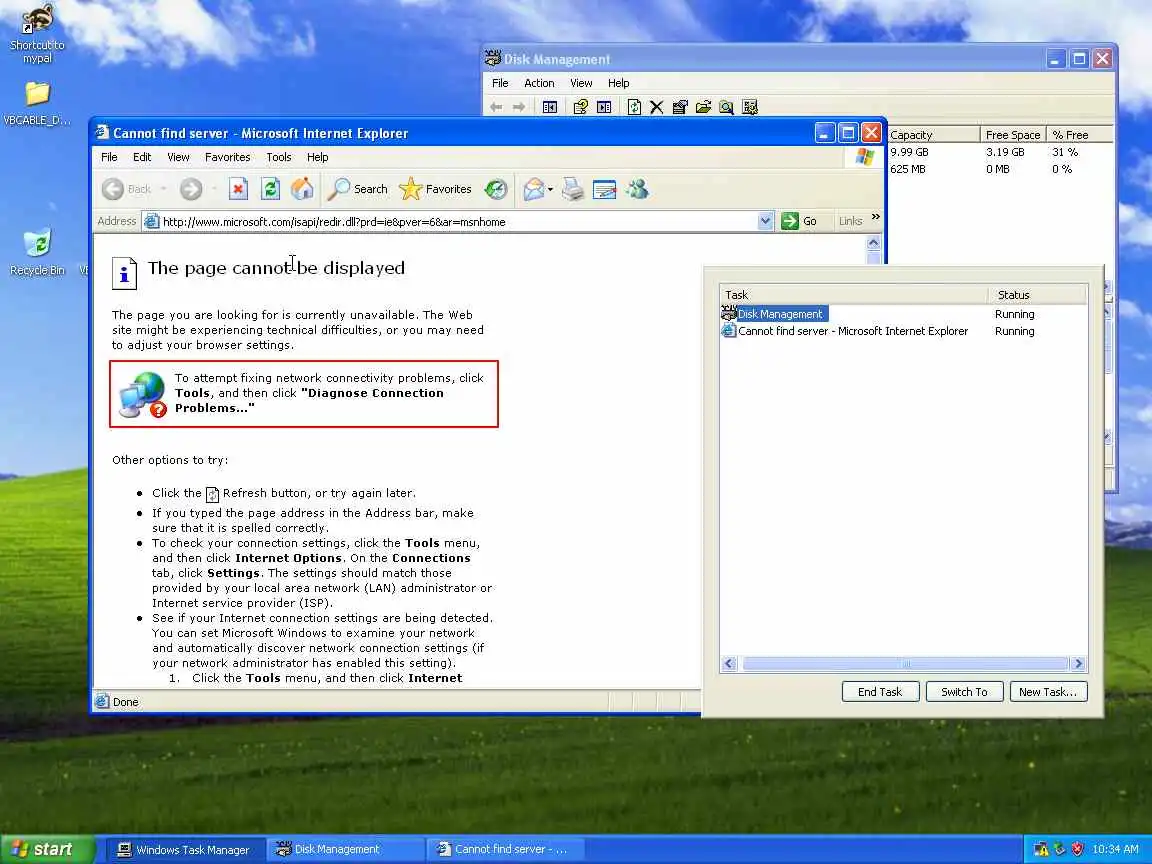The image size is (1152, 864).
Task: Click Task Manager horizontal scrollbar right arrow
Action: (1078, 663)
